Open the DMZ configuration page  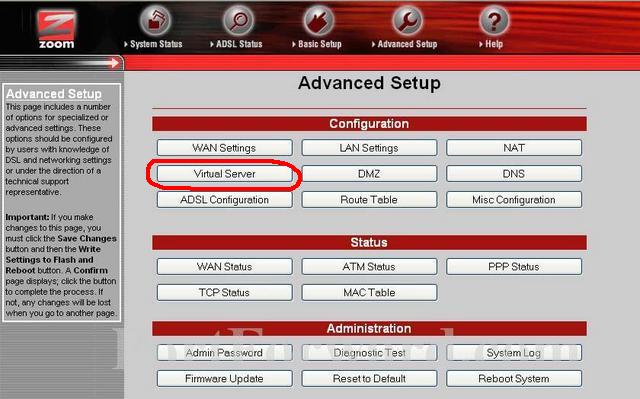click(x=369, y=174)
